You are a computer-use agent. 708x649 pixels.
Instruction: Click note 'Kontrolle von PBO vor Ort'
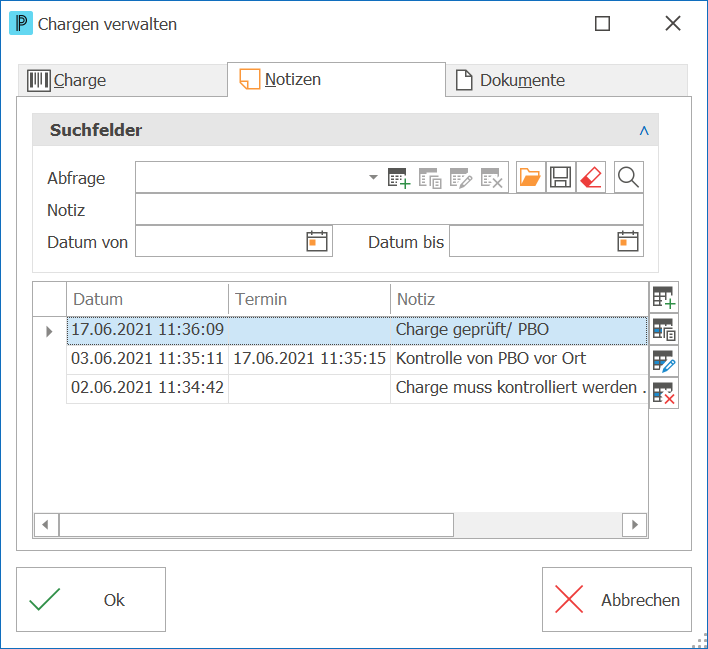490,359
